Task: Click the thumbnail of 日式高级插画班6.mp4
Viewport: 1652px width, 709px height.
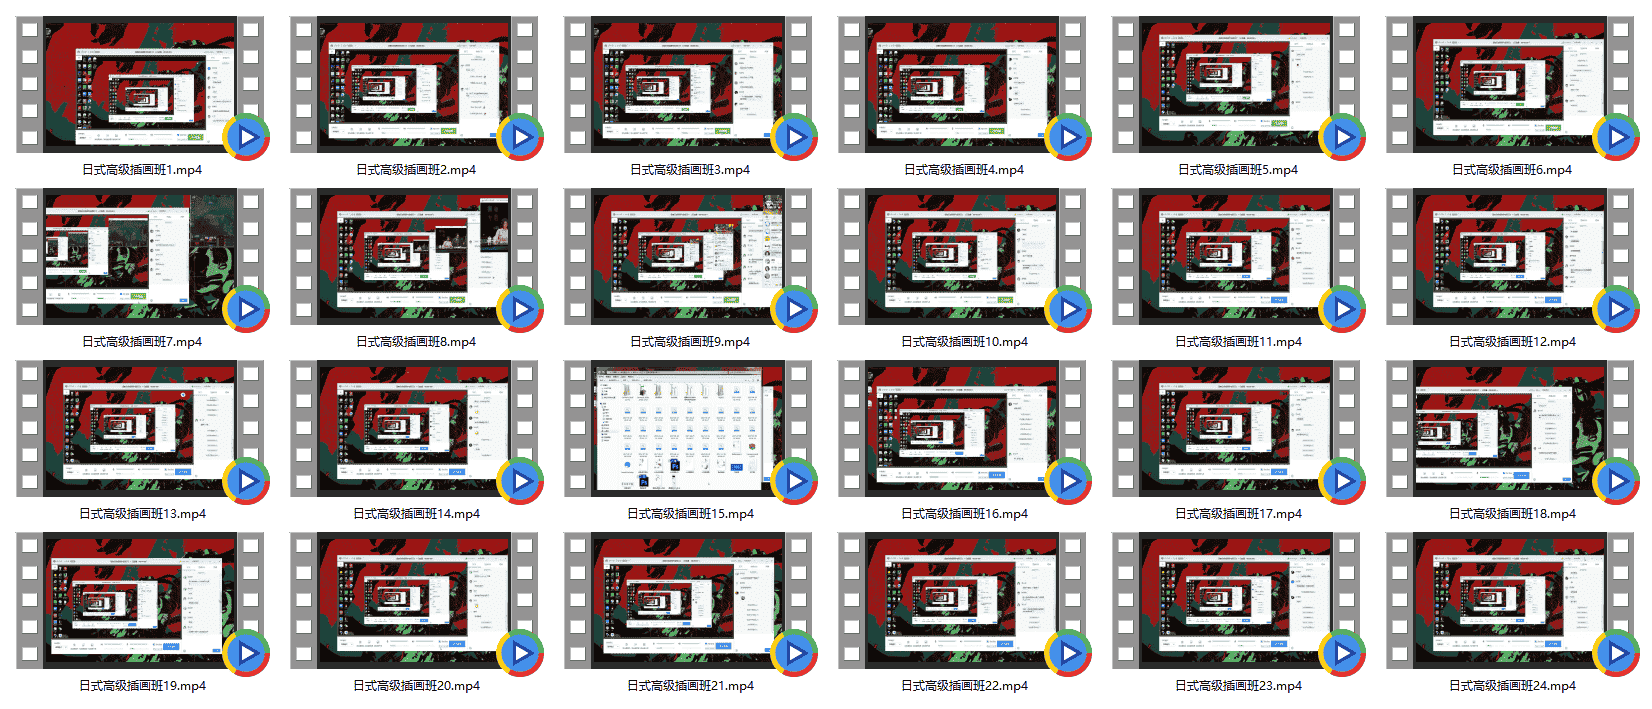Action: [x=1511, y=84]
